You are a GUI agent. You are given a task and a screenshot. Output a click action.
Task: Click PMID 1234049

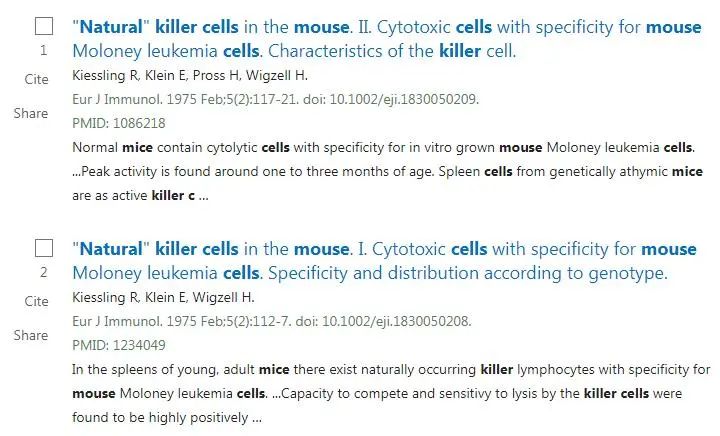tap(119, 345)
